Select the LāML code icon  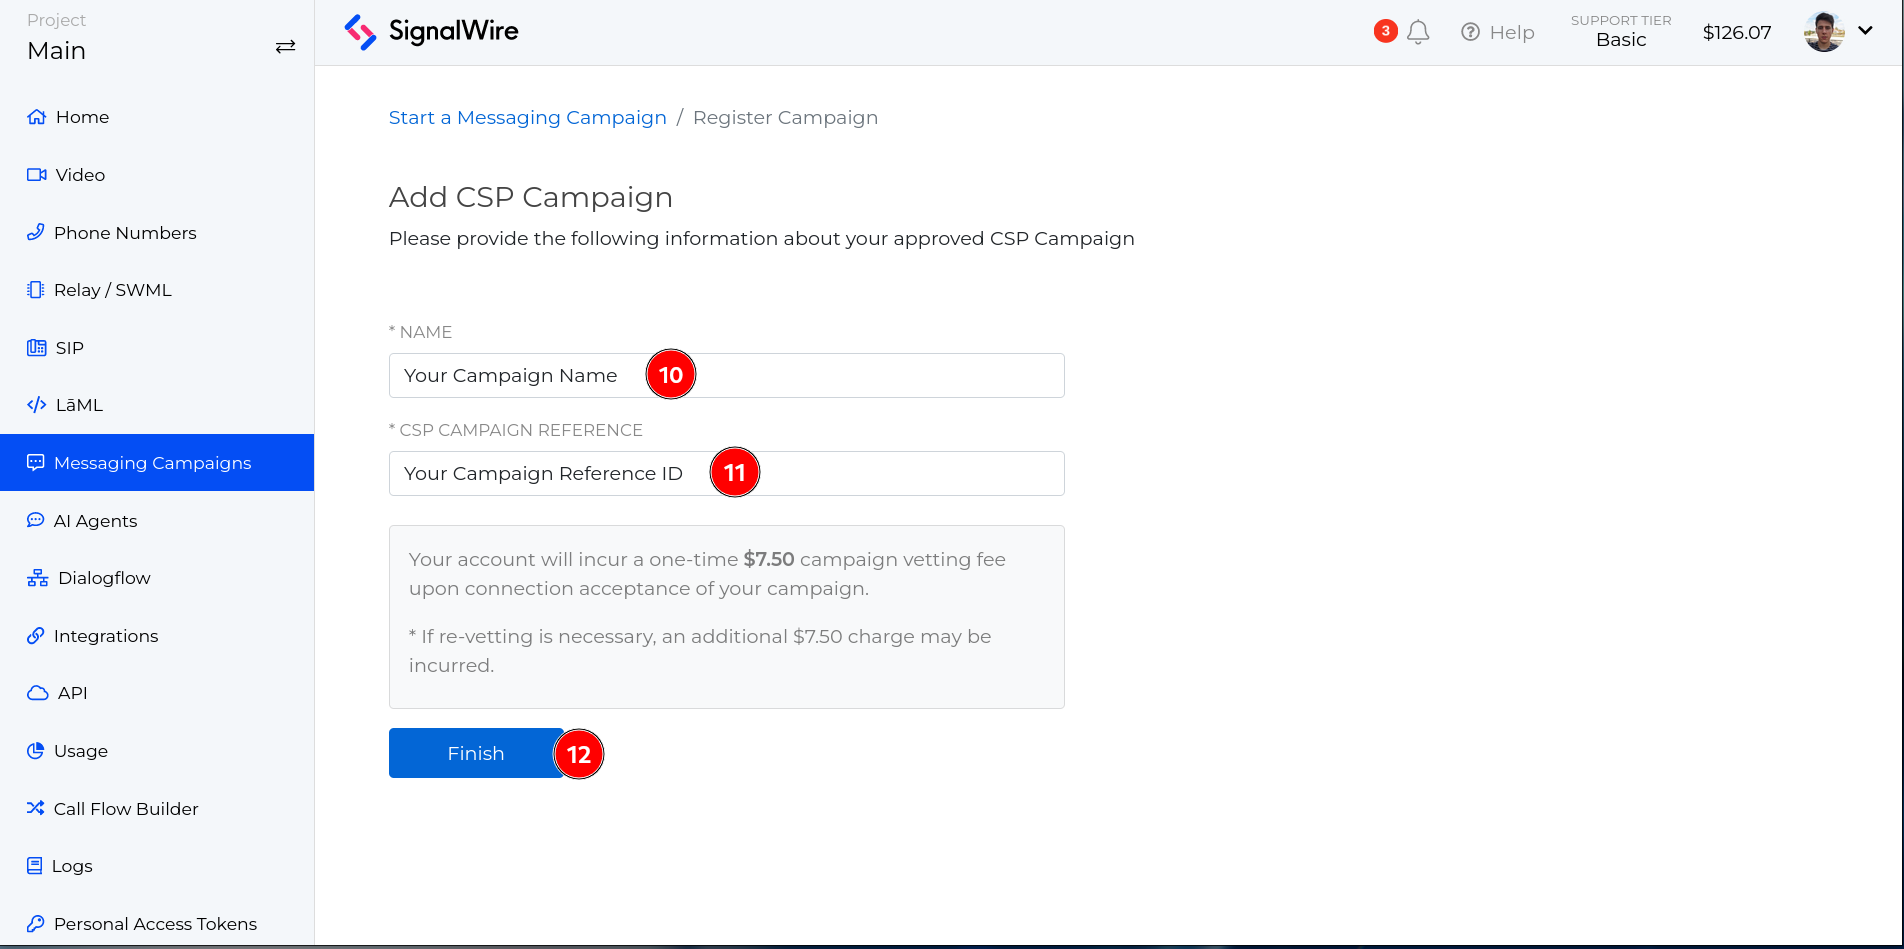pos(36,404)
